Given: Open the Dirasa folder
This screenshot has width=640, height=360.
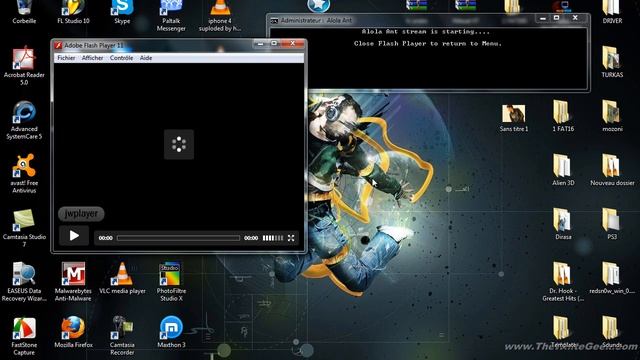Looking at the screenshot, I should [563, 224].
